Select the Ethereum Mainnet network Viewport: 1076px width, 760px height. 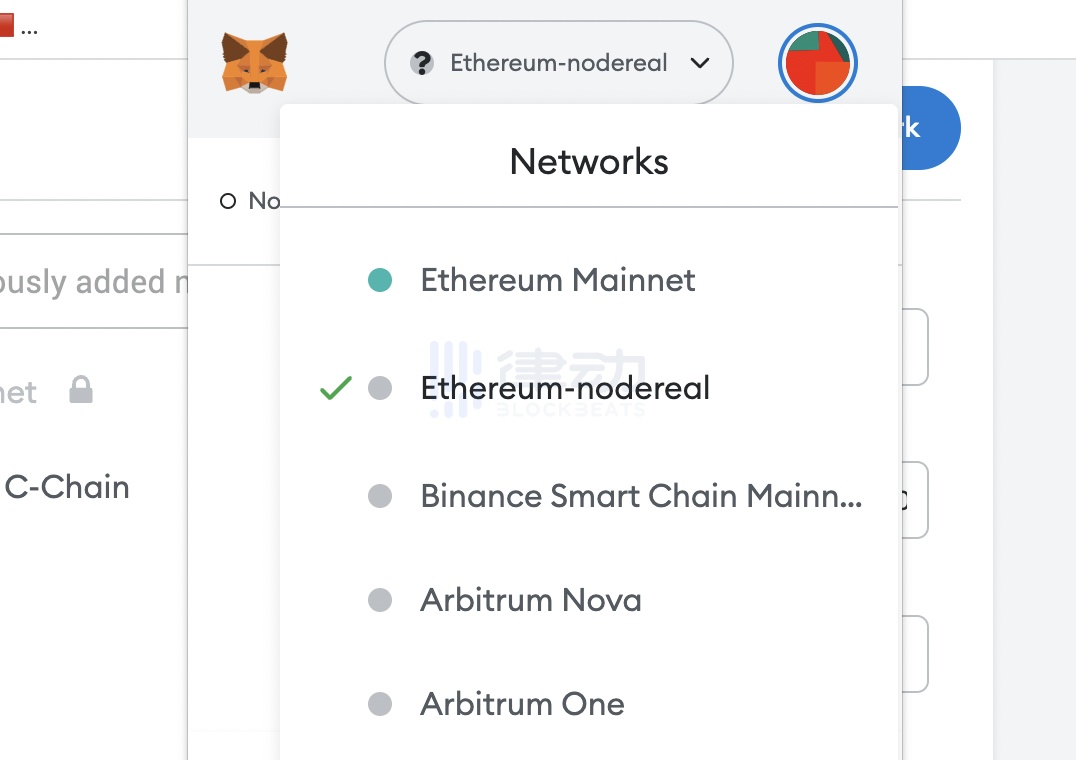point(557,280)
